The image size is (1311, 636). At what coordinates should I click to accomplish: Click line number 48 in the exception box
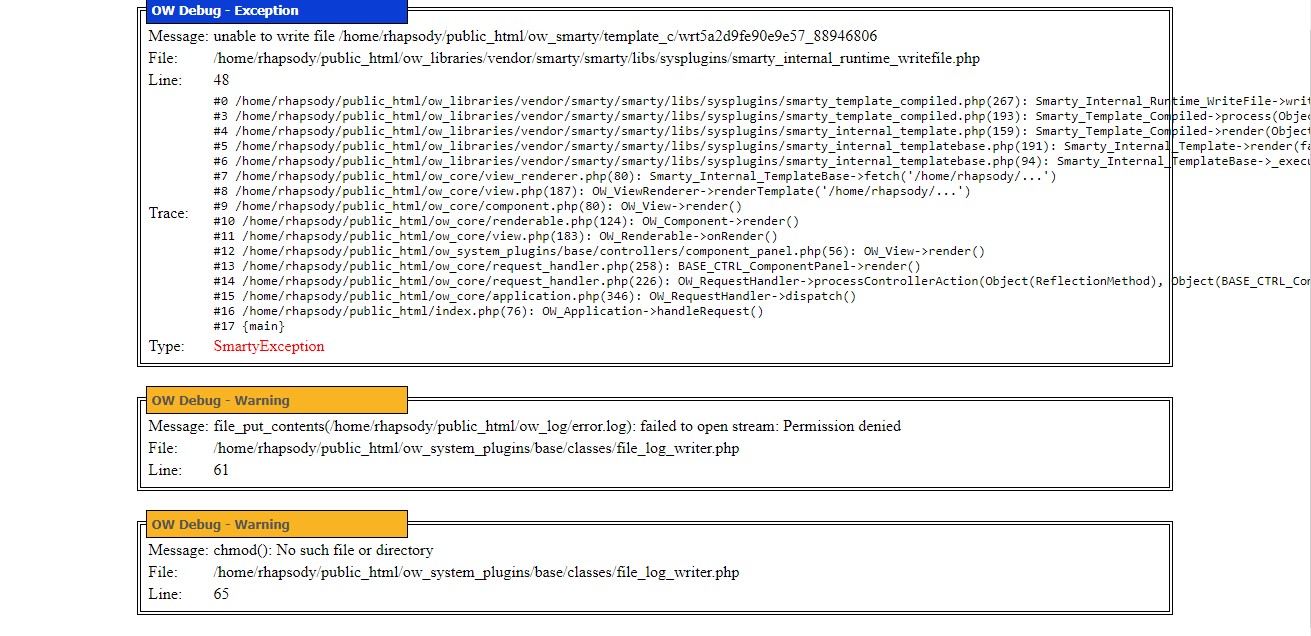tap(221, 80)
